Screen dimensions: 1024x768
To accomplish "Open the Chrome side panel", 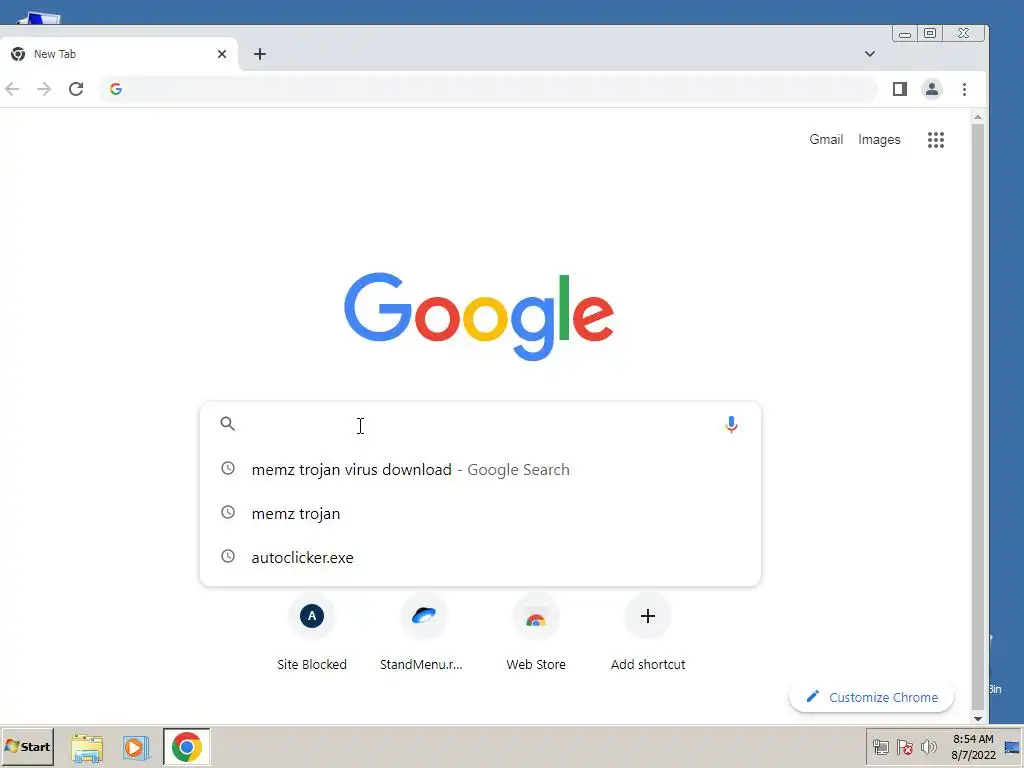I will tap(899, 89).
